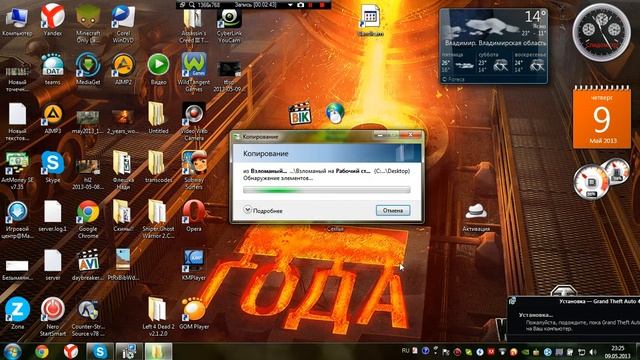
Task: Open Google Chrome desktop shortcut
Action: tap(88, 212)
